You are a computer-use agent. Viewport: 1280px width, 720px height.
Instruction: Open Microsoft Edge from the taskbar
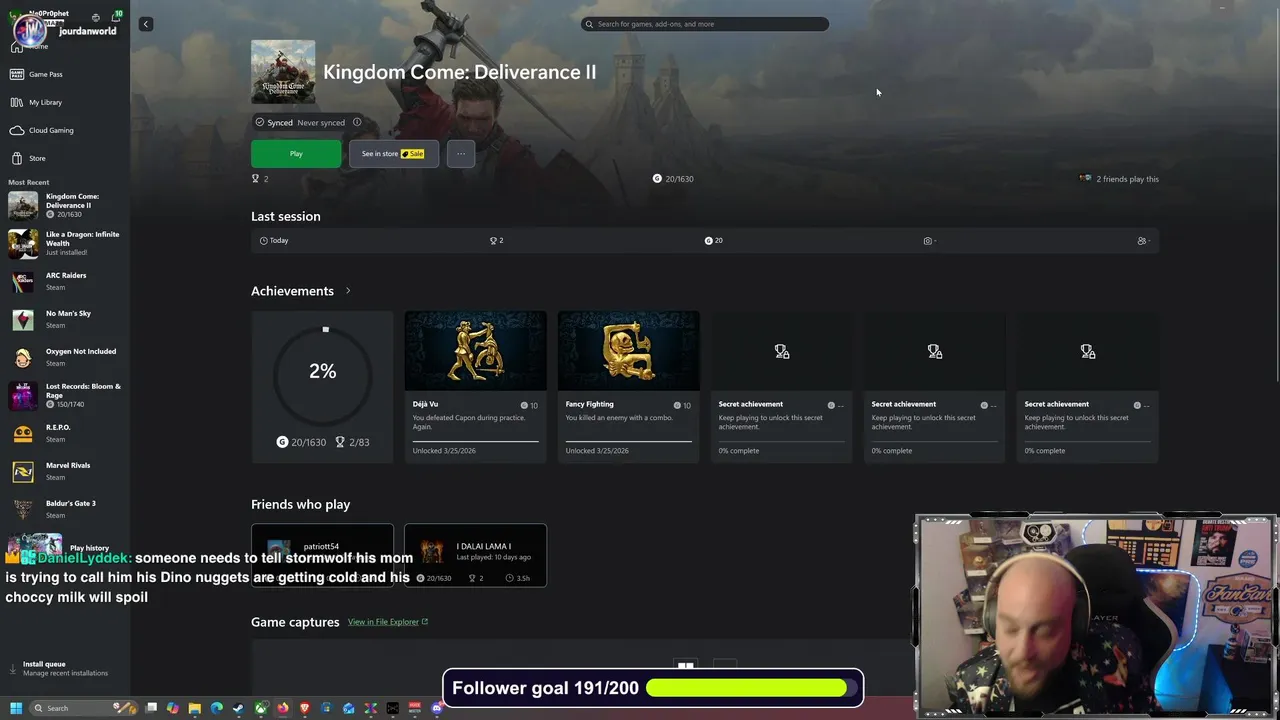[216, 709]
